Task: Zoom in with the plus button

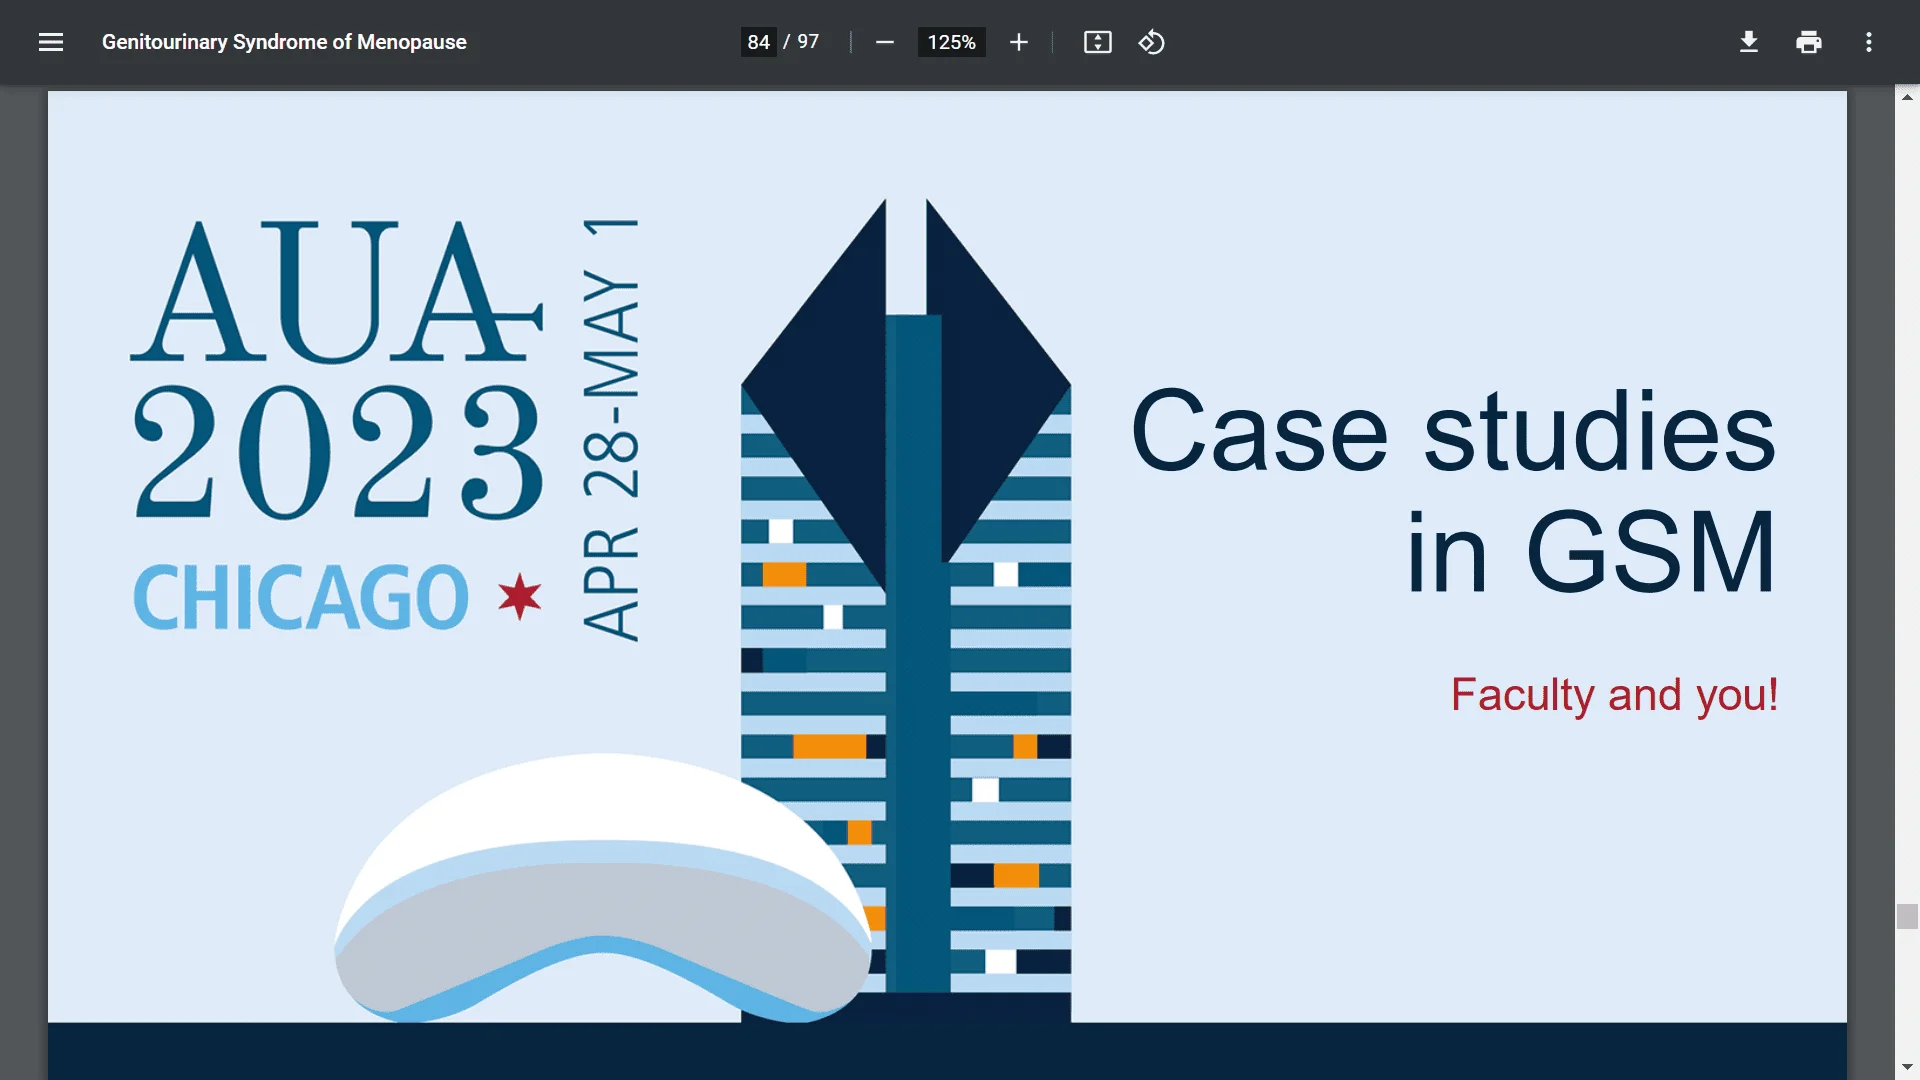Action: pos(1019,42)
